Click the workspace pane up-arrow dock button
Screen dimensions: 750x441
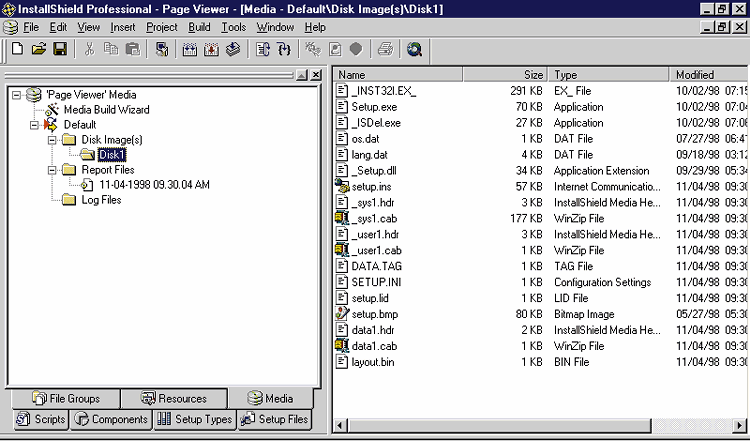pos(302,75)
